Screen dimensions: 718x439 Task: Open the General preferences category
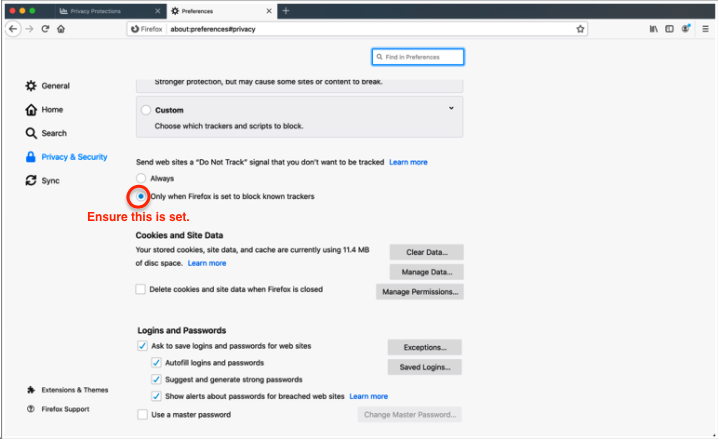point(48,86)
